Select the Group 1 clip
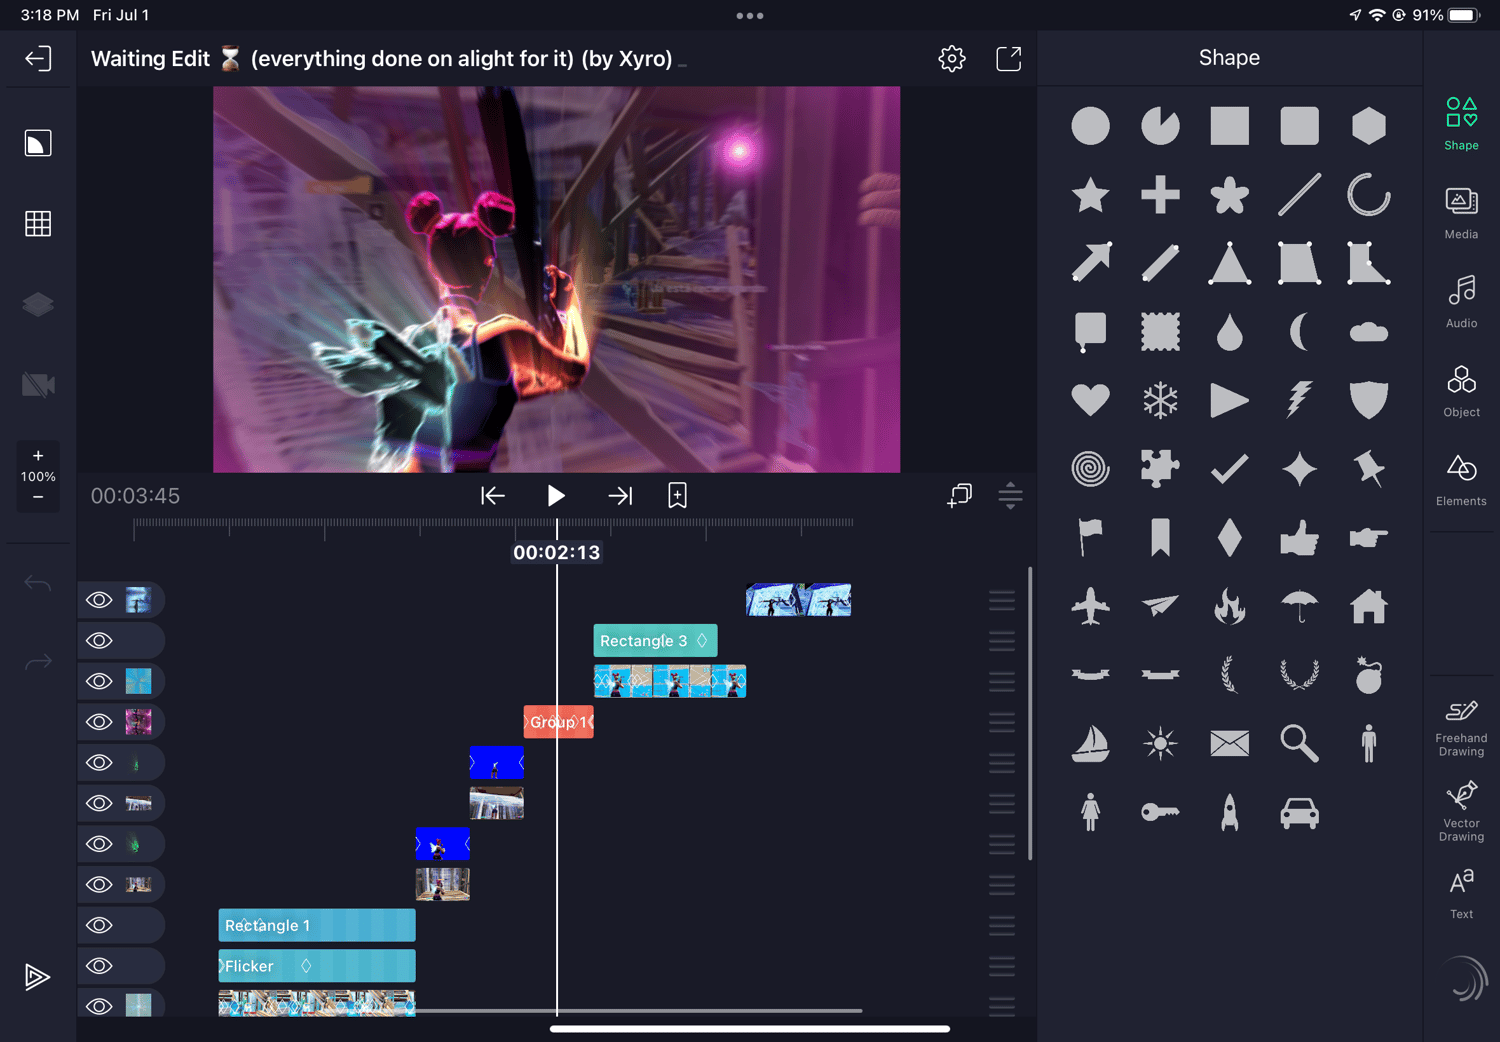This screenshot has width=1500, height=1042. pos(559,722)
